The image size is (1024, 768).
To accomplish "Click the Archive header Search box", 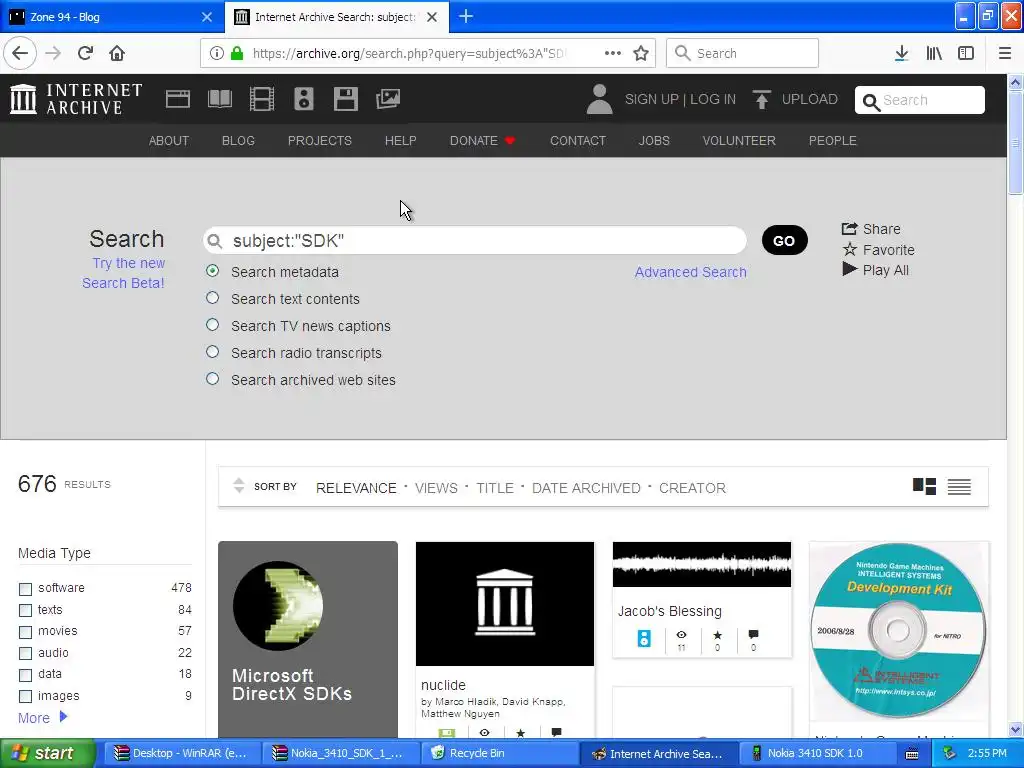I will pos(920,100).
